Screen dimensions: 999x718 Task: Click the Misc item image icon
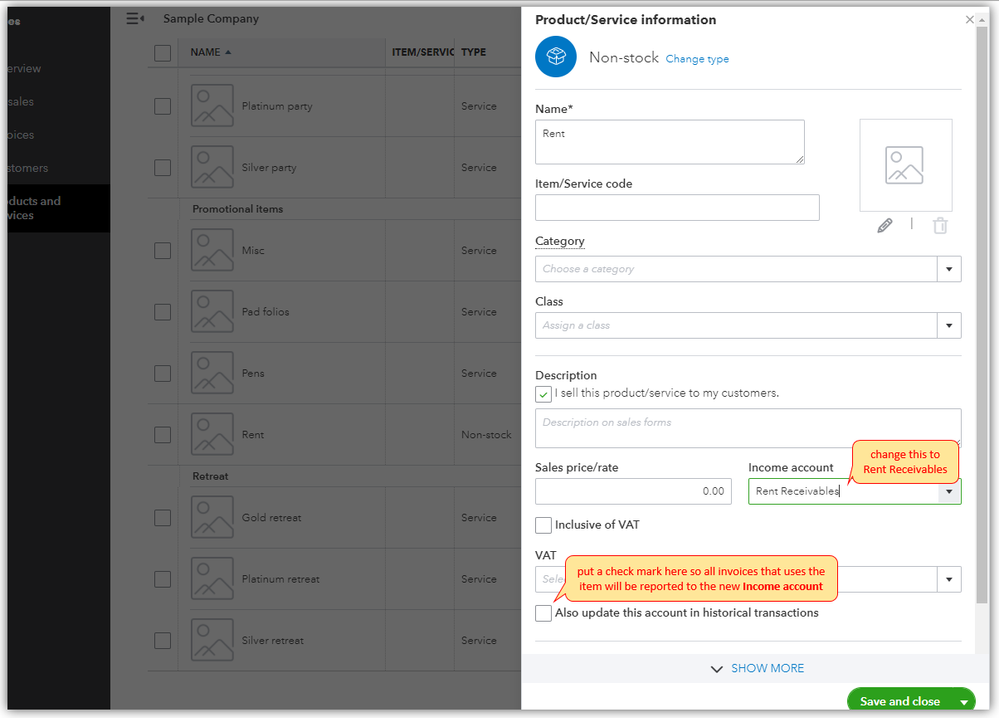pyautogui.click(x=212, y=250)
